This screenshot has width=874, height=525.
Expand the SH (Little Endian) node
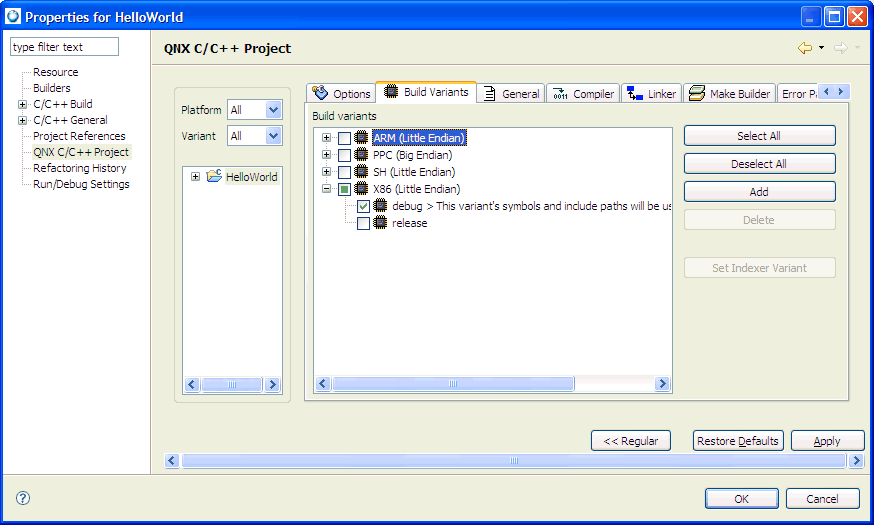[x=326, y=172]
